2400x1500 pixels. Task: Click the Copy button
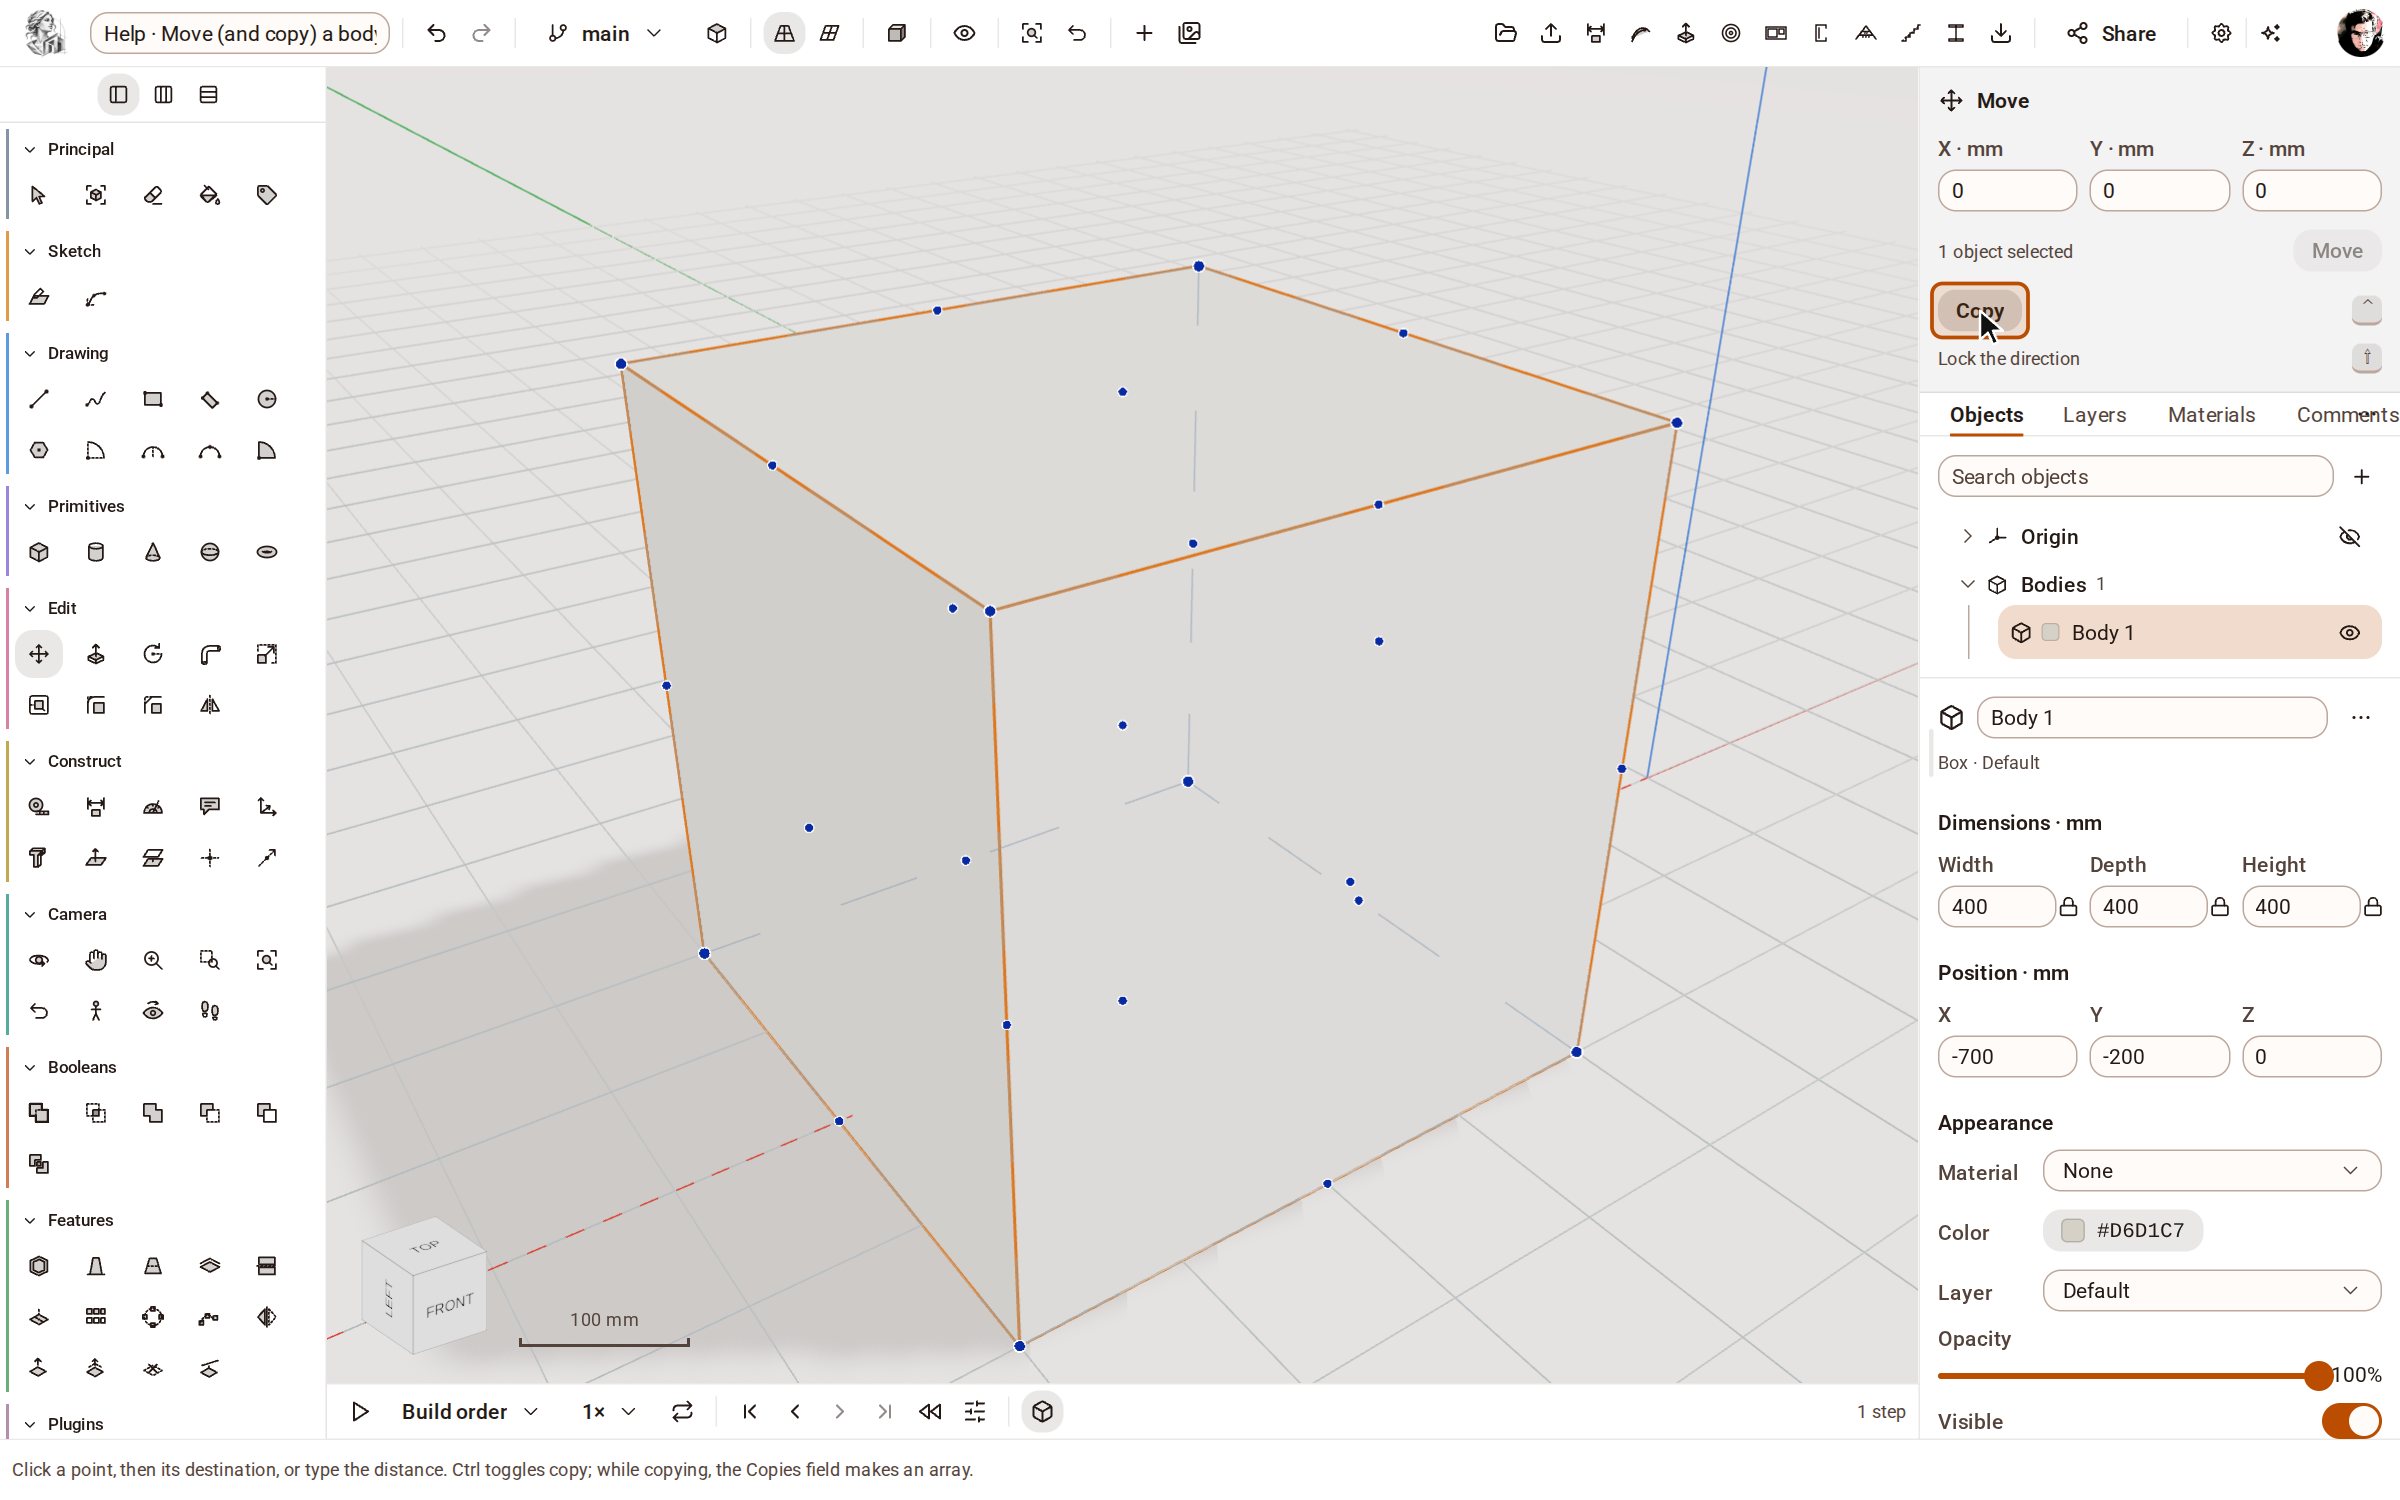click(x=1979, y=311)
